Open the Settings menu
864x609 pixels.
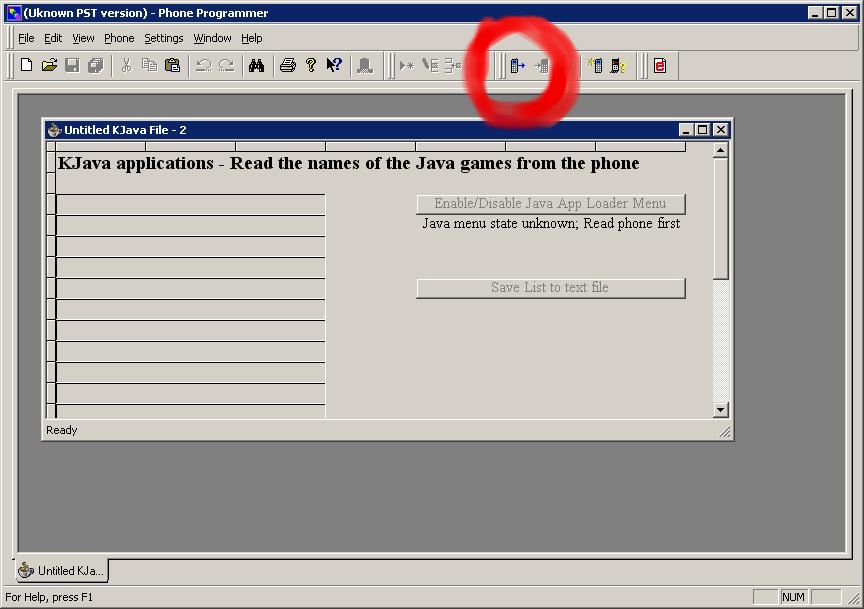(164, 38)
